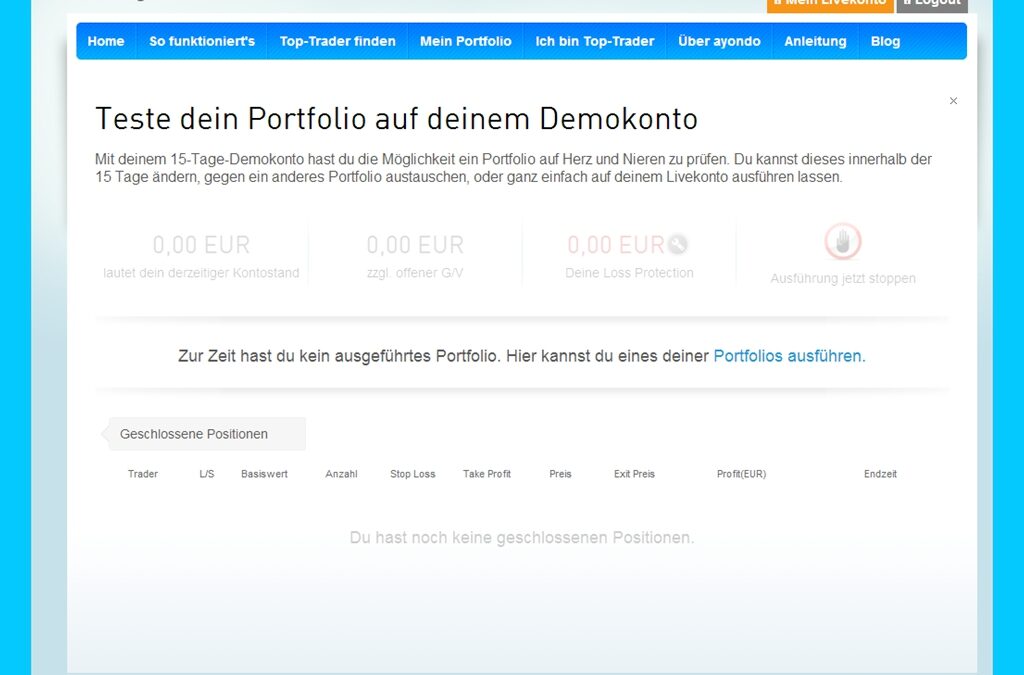Click the Endzeit column header
The image size is (1024, 675).
click(x=880, y=474)
